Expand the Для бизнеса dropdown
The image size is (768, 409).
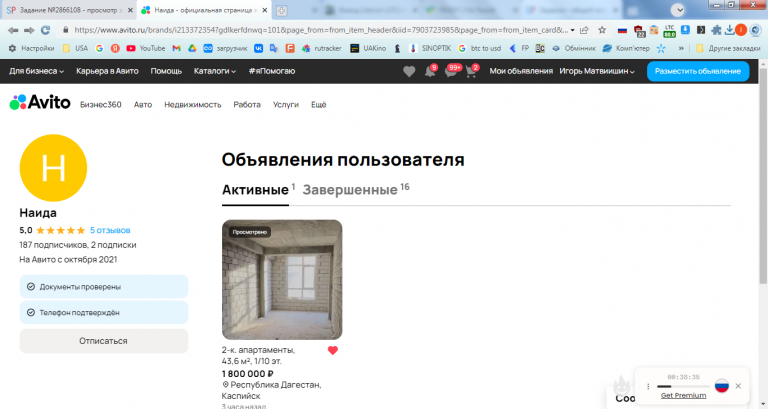tap(36, 71)
